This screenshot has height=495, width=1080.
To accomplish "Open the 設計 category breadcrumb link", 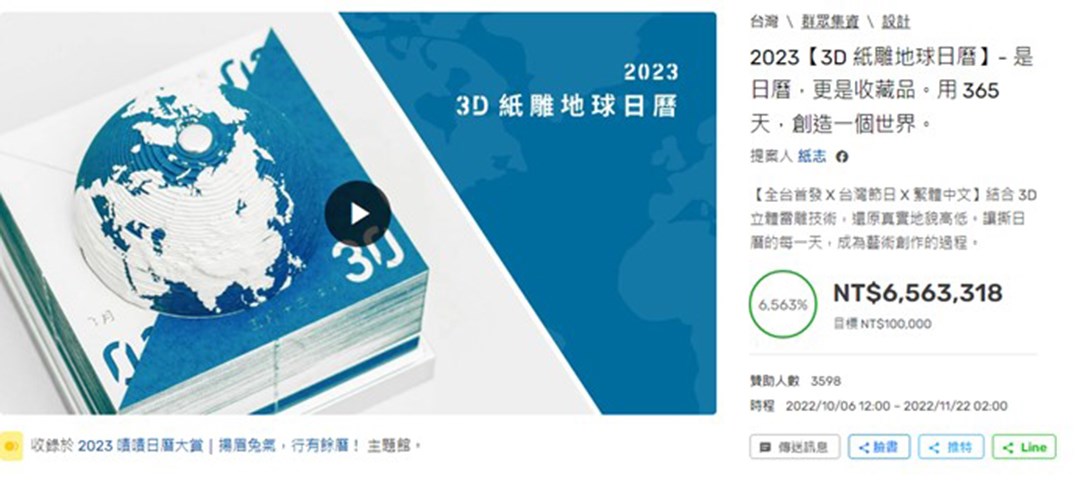I will [x=894, y=21].
